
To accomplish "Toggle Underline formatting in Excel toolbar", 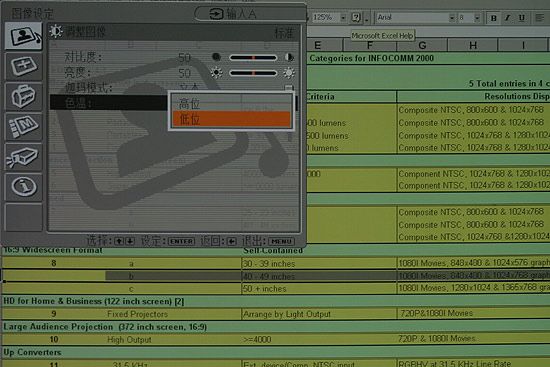I will pyautogui.click(x=522, y=18).
